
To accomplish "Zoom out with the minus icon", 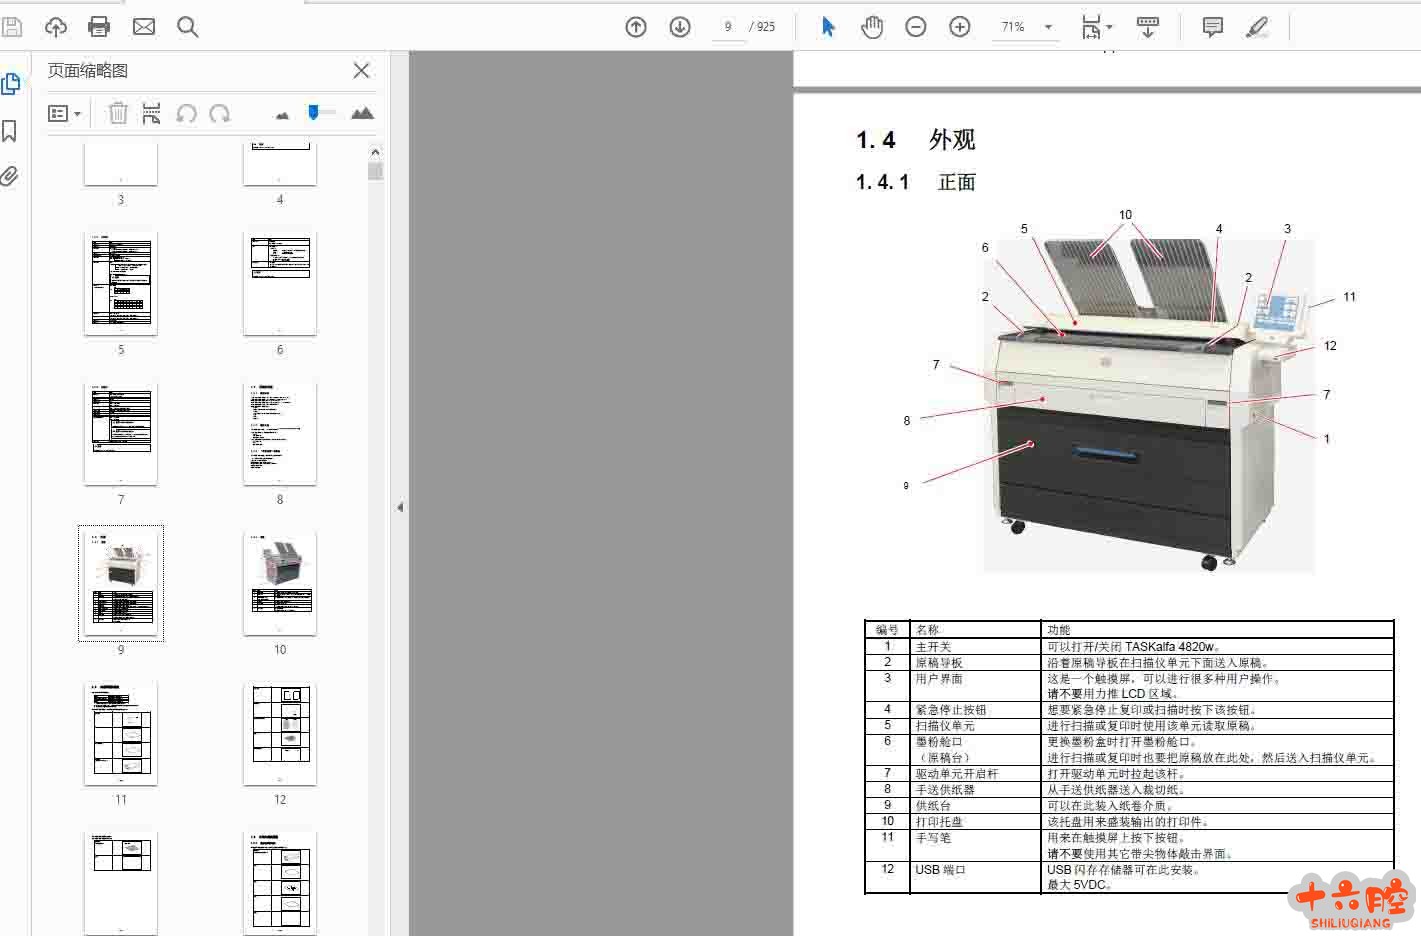I will pyautogui.click(x=915, y=27).
